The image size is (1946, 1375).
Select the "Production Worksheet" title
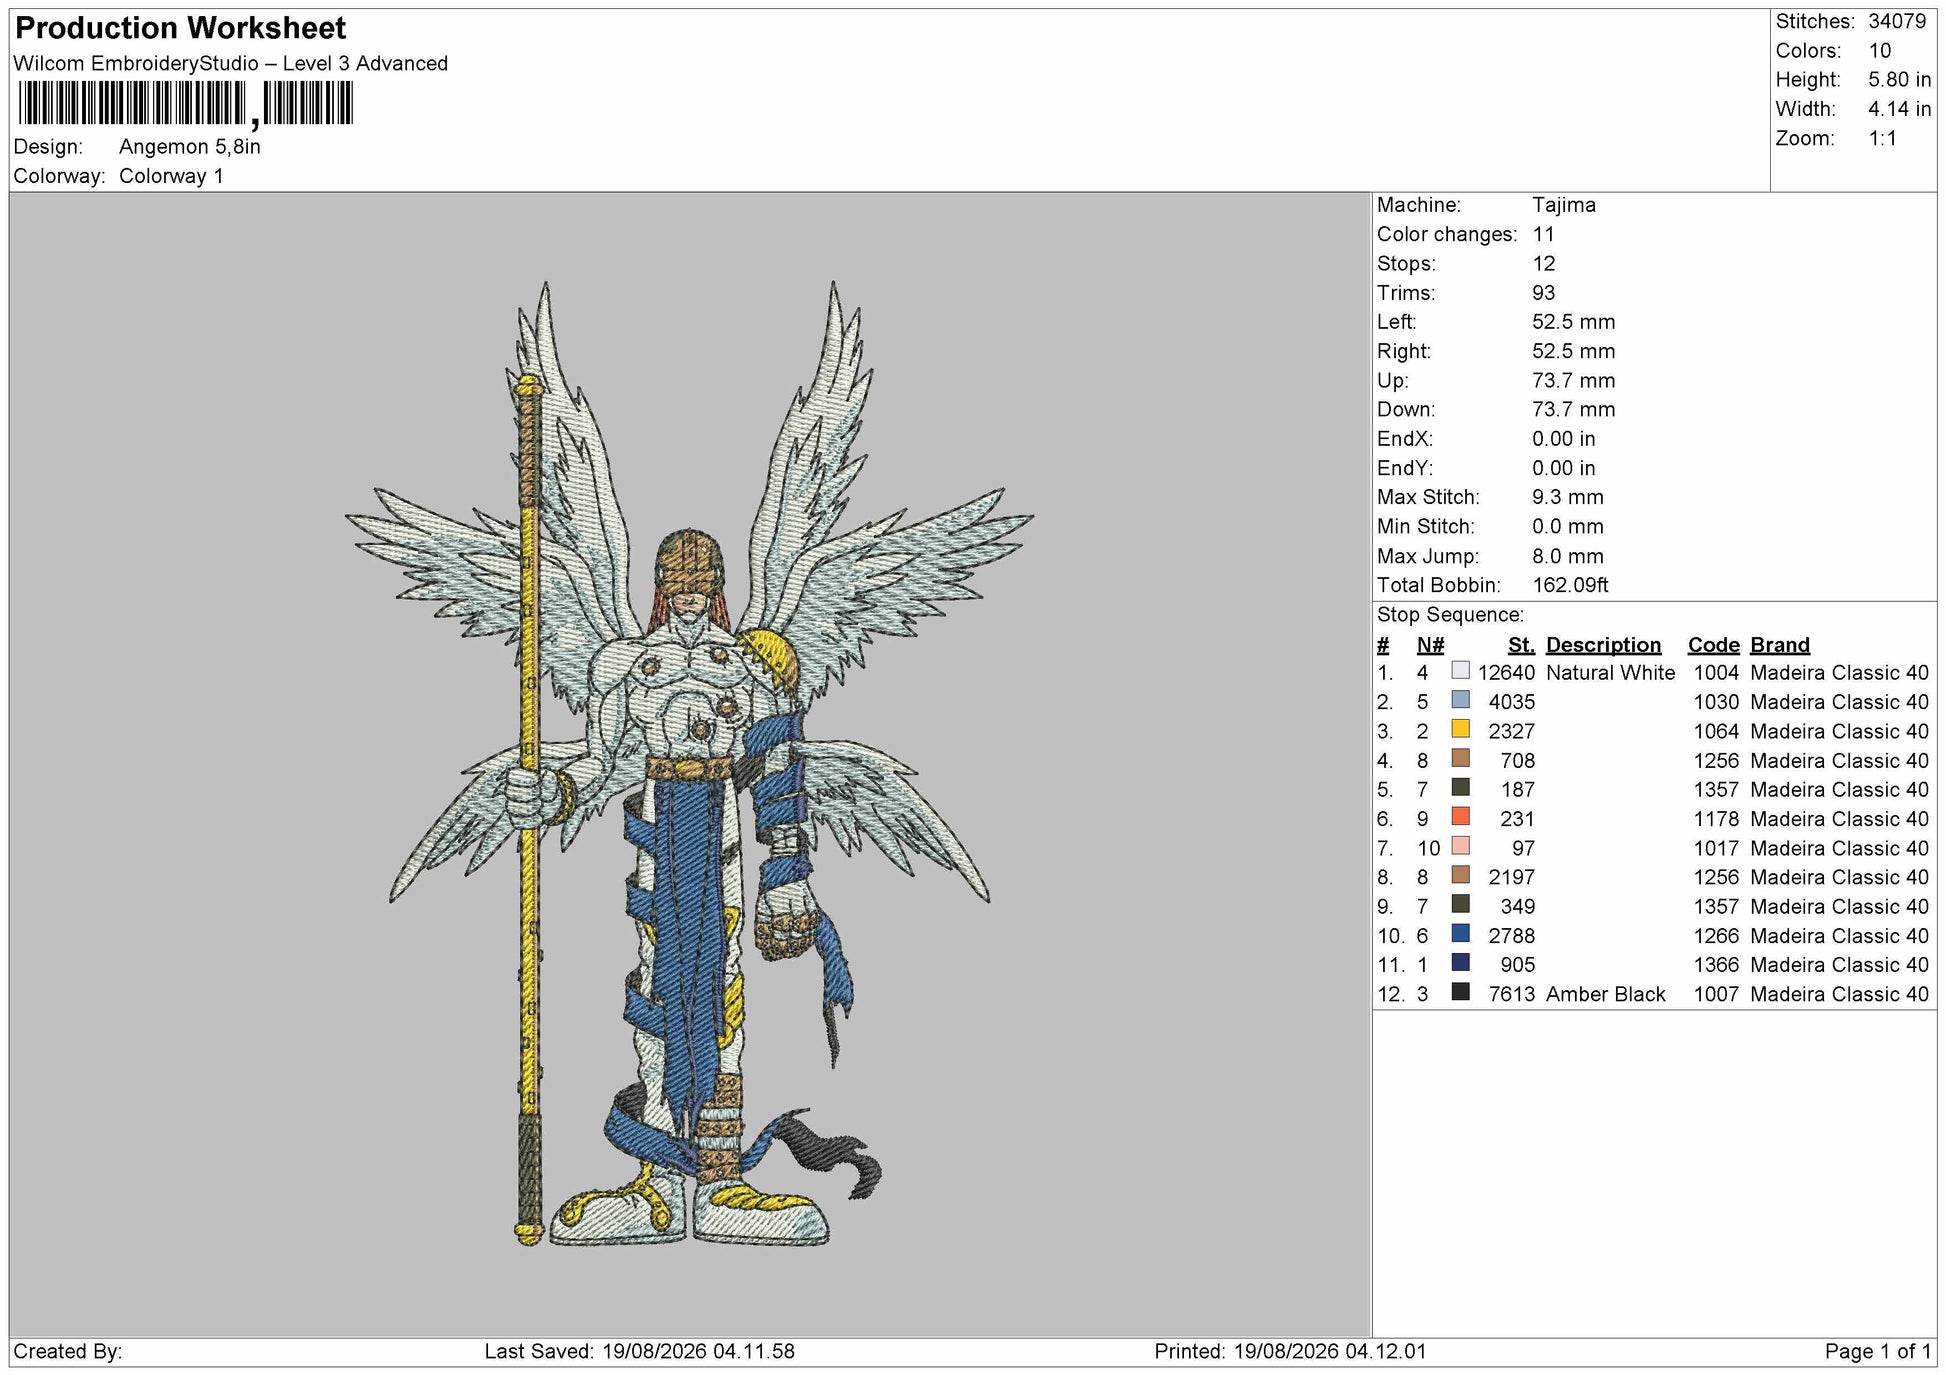coord(181,28)
